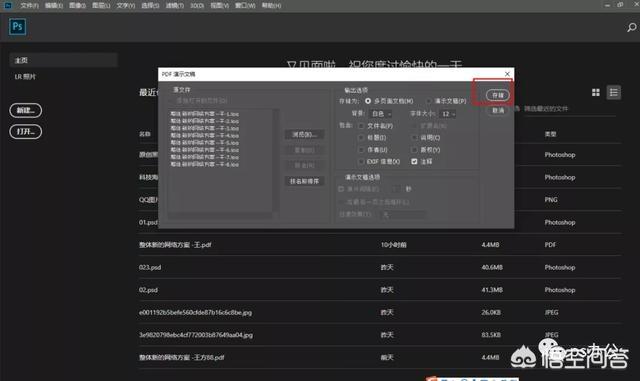Open the 图像(I) menu
Viewport: 640px width, 381px height.
[x=77, y=6]
